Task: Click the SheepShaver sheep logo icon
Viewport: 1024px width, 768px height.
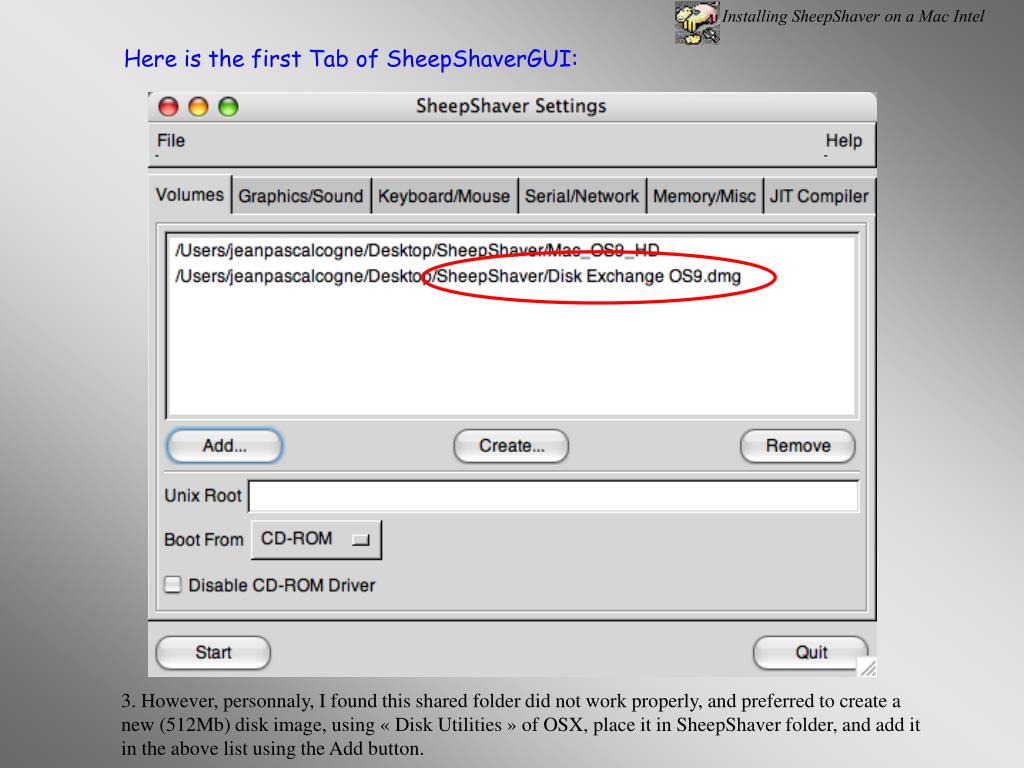Action: (697, 22)
